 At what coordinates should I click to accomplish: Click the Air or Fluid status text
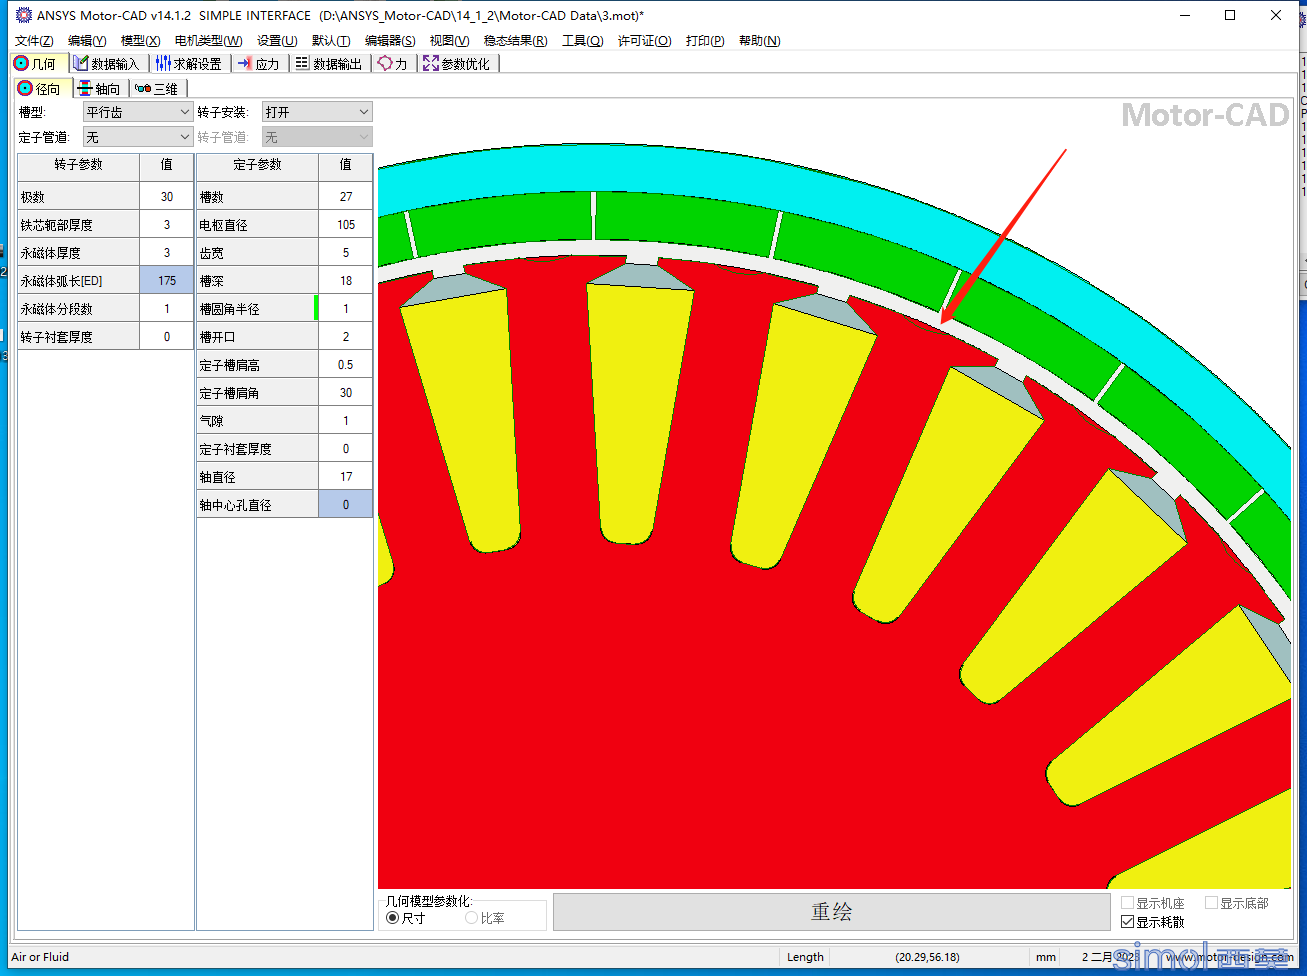[x=40, y=957]
